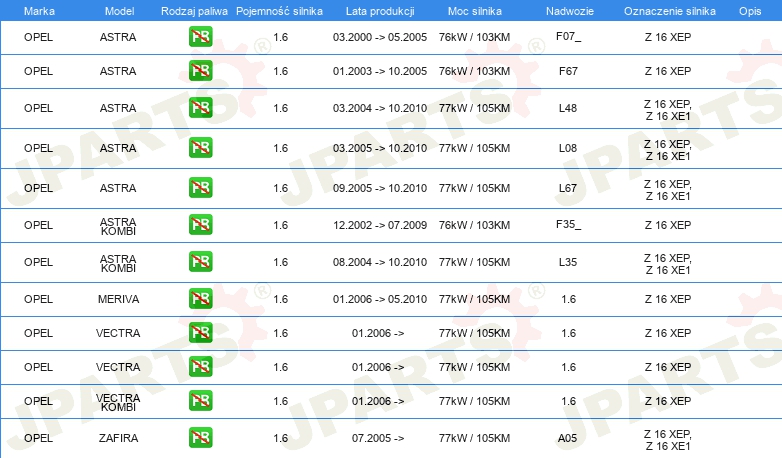Click the Nadwozie column header
Screen dimensions: 782x458
[x=570, y=11]
